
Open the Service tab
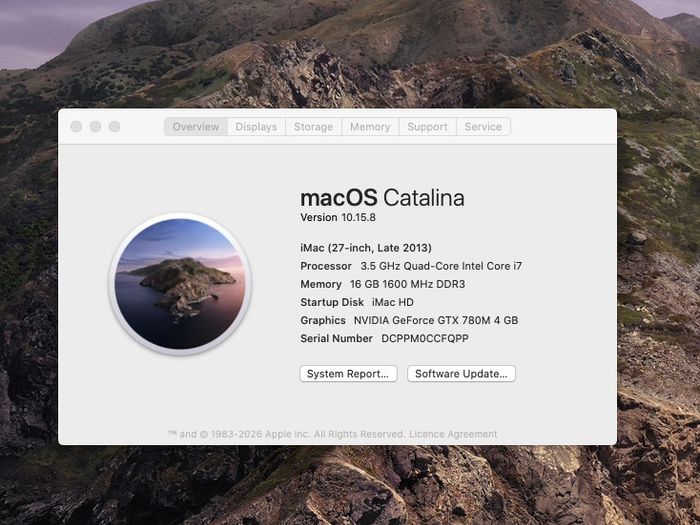point(483,127)
